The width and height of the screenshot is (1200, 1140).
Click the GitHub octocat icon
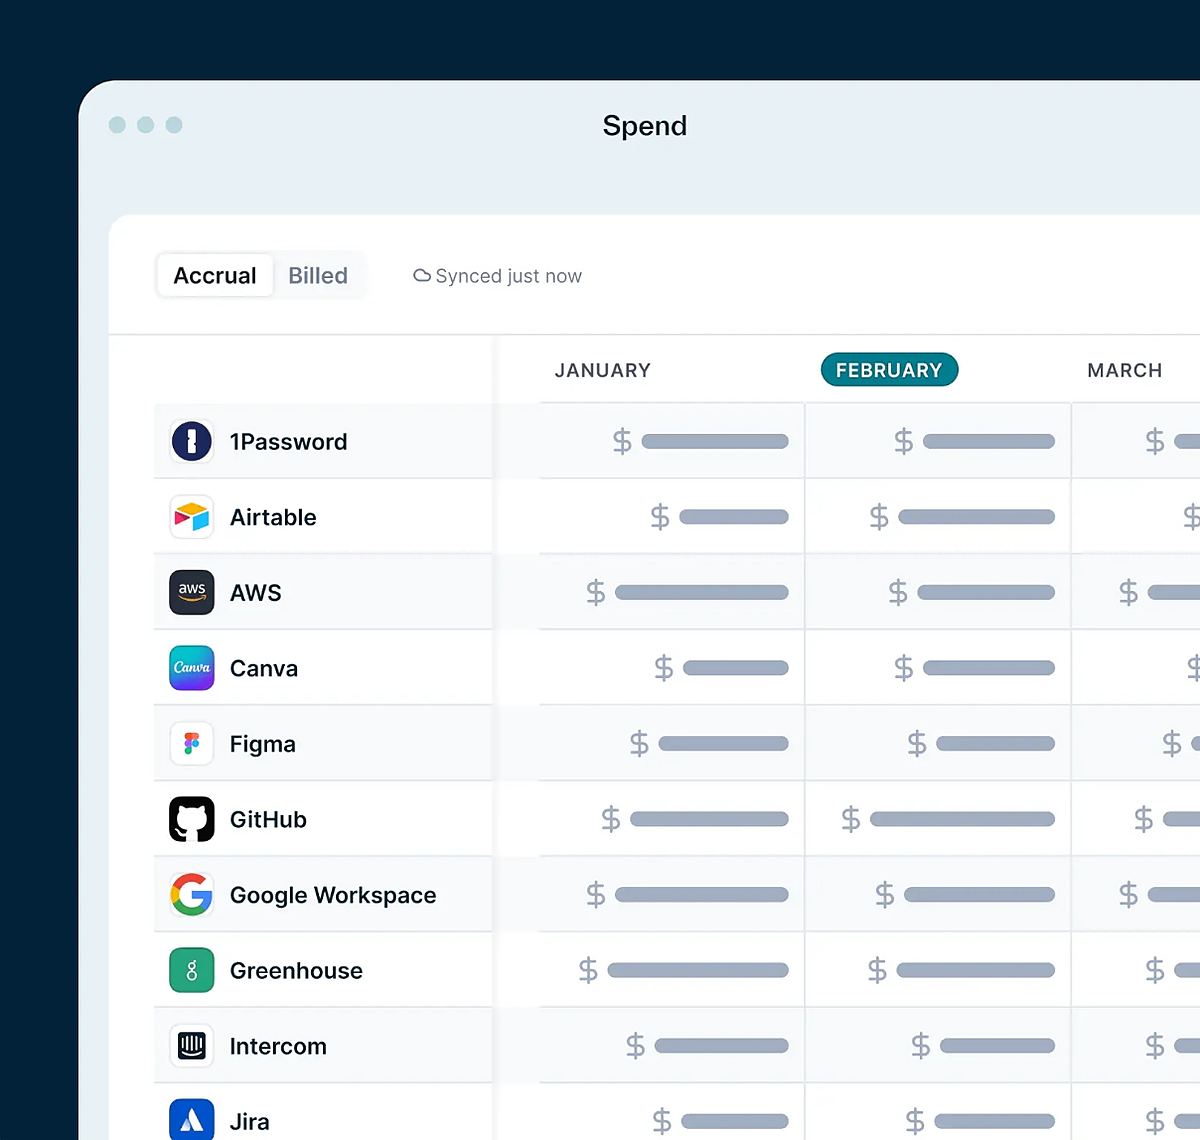pyautogui.click(x=192, y=819)
